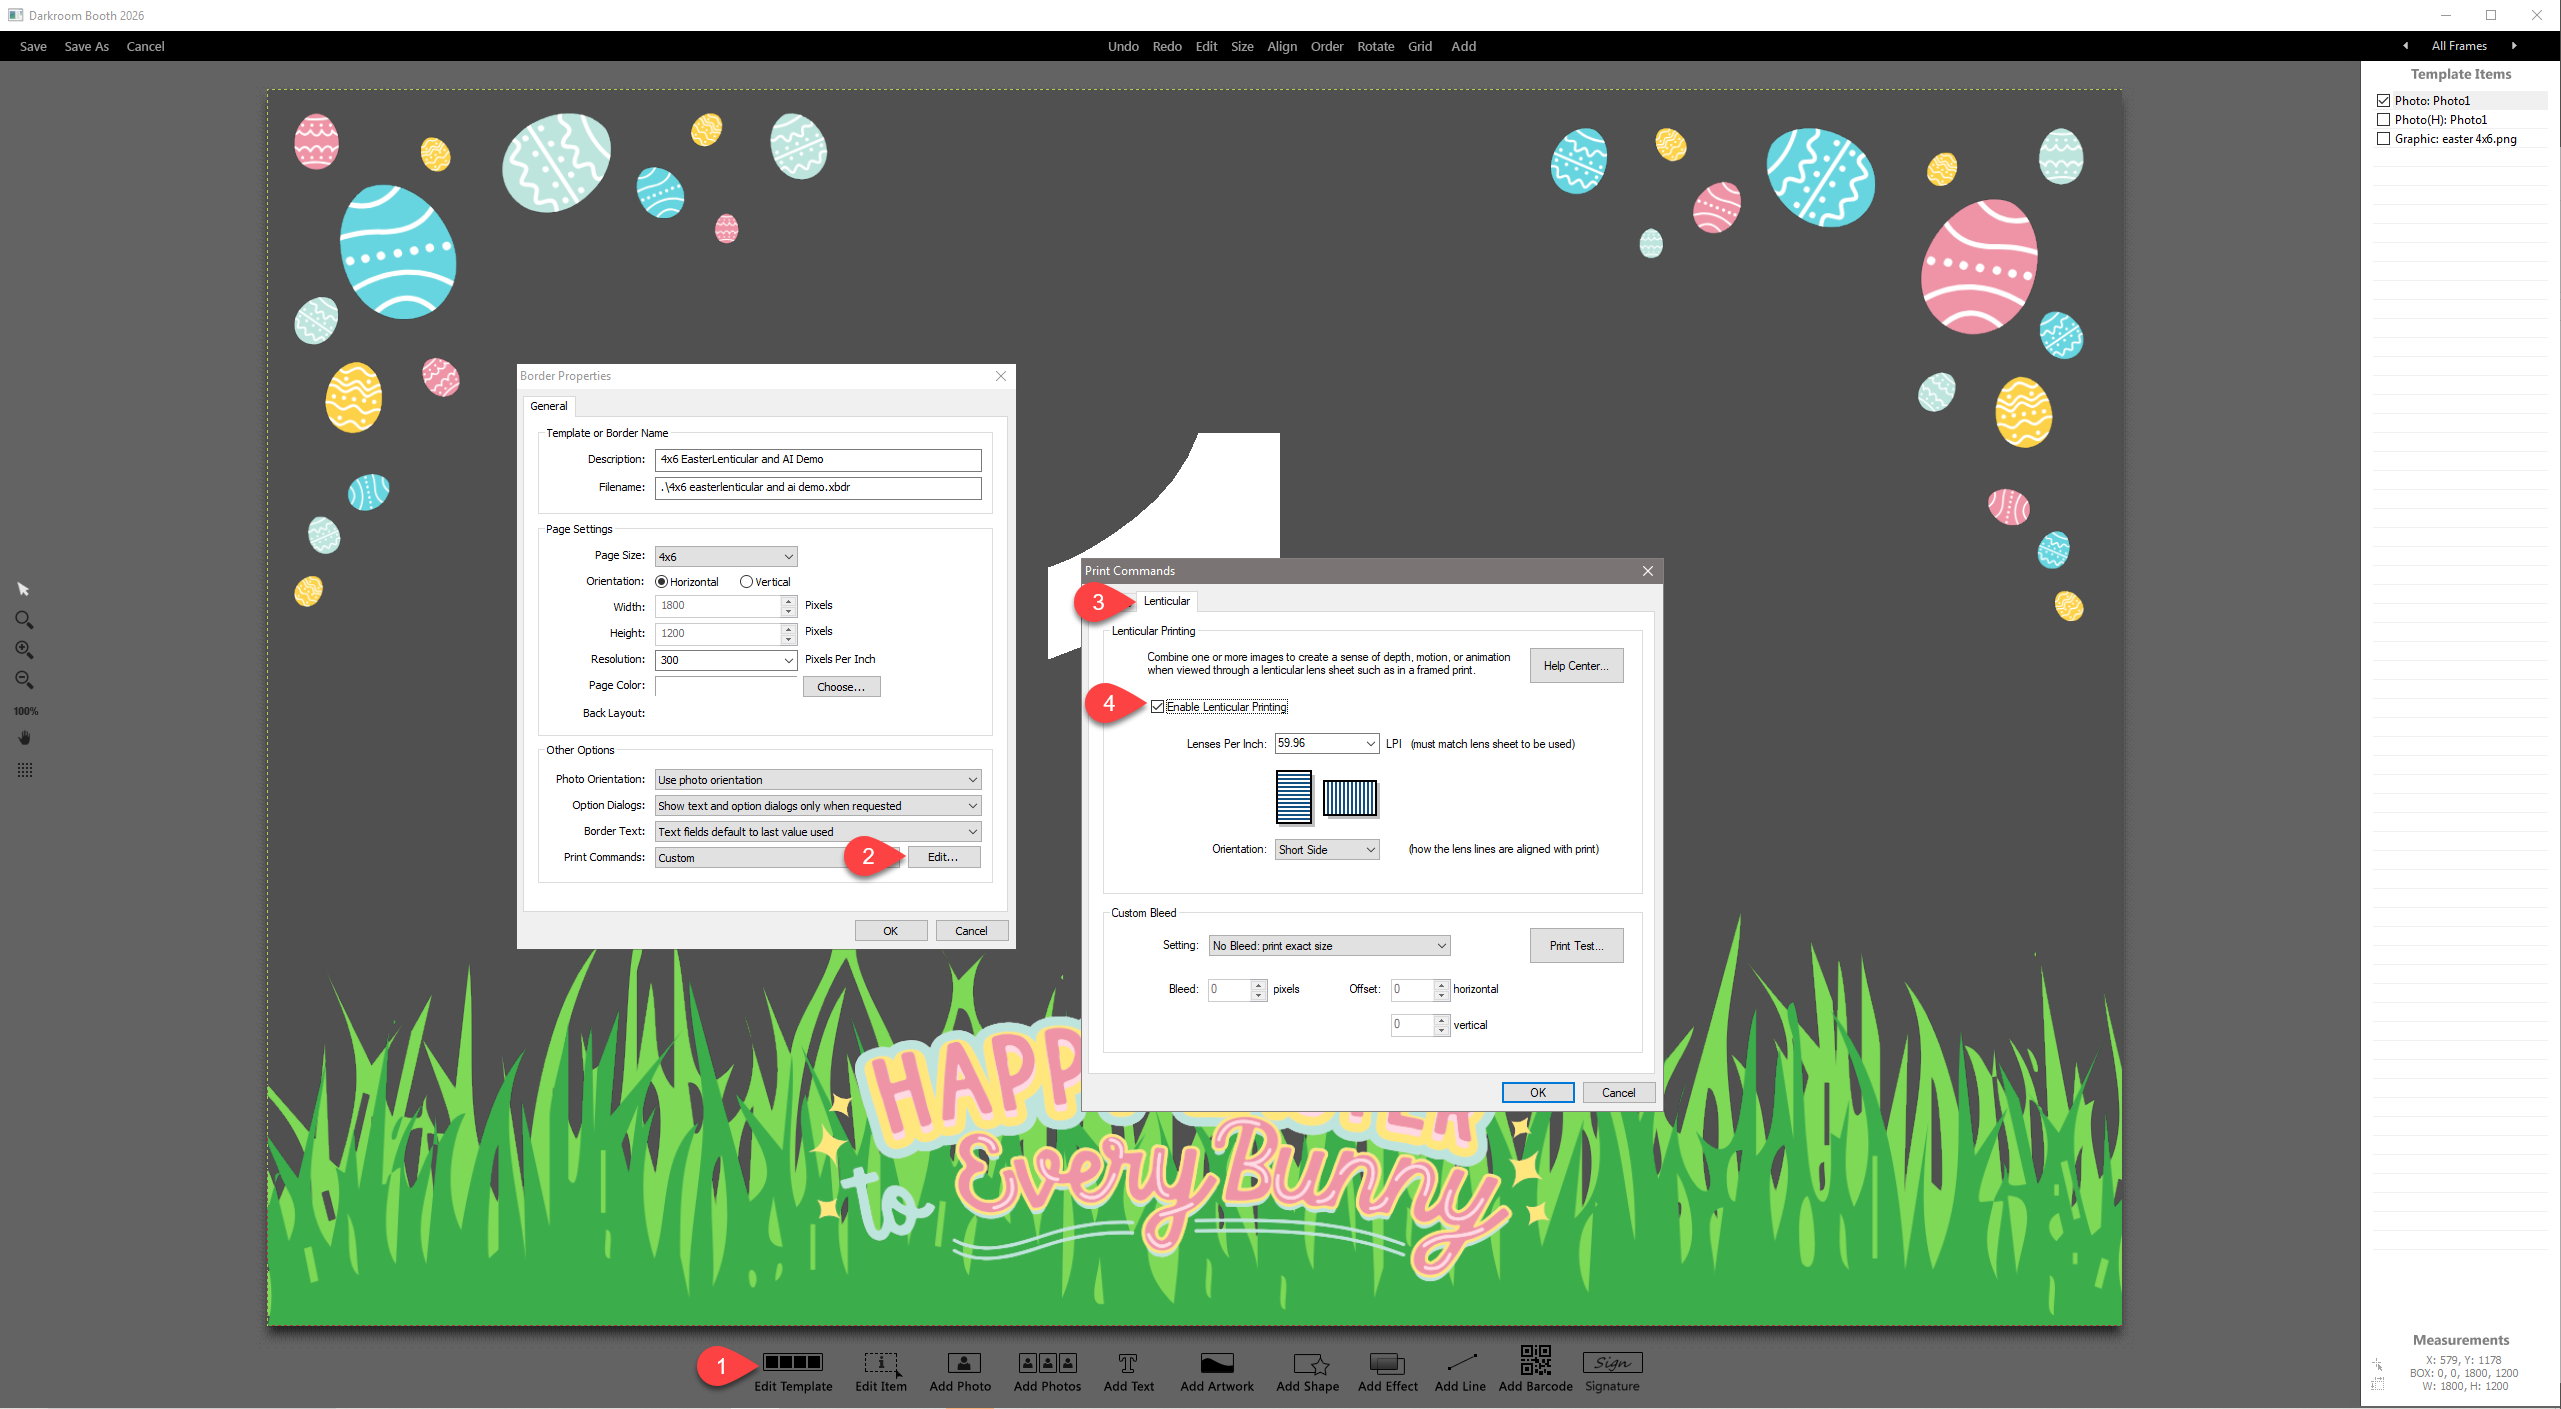The image size is (2561, 1409).
Task: Check the Graphic: easter 4x6.png item
Action: [2384, 139]
